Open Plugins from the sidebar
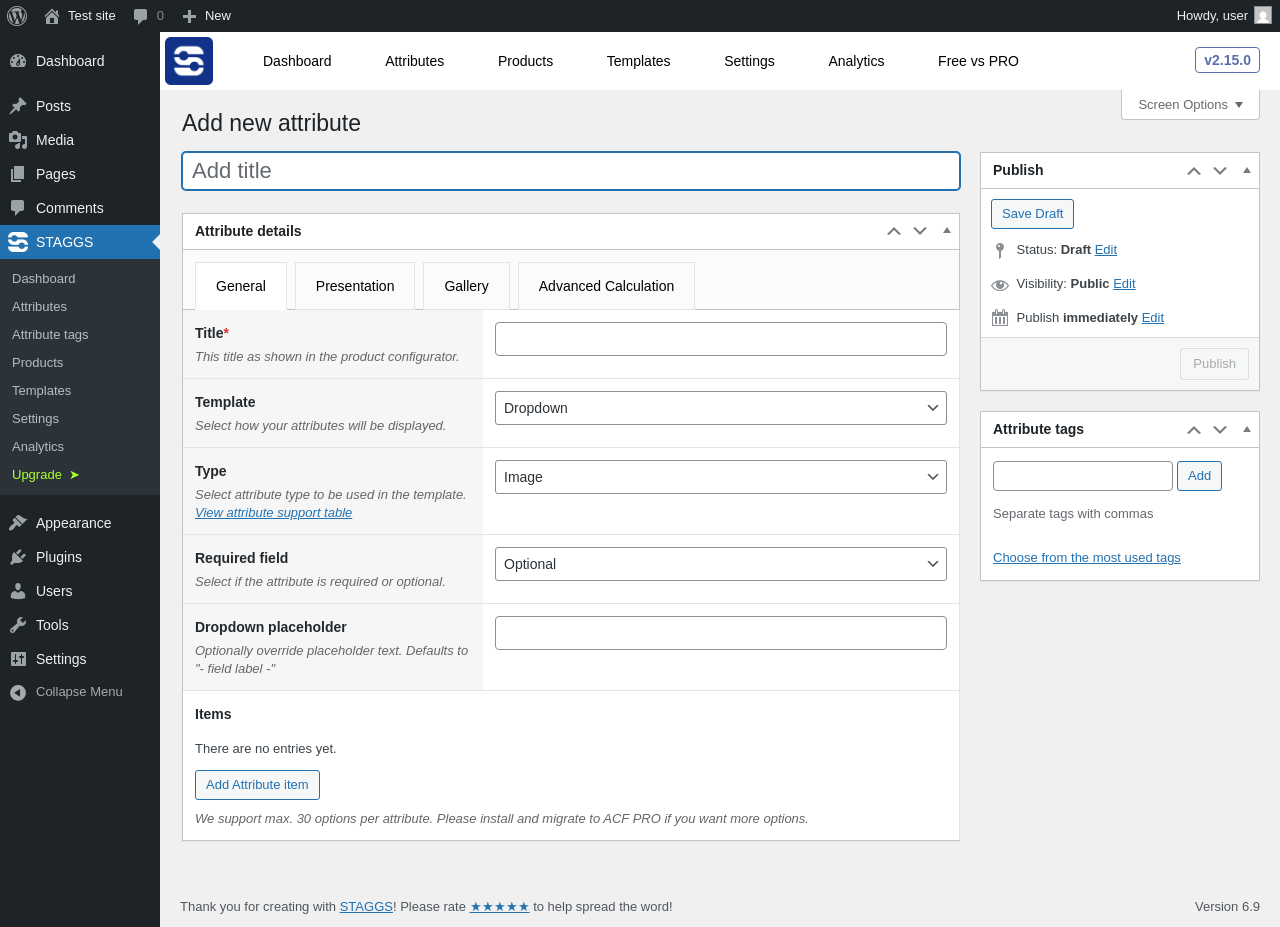The height and width of the screenshot is (927, 1280). 59,557
